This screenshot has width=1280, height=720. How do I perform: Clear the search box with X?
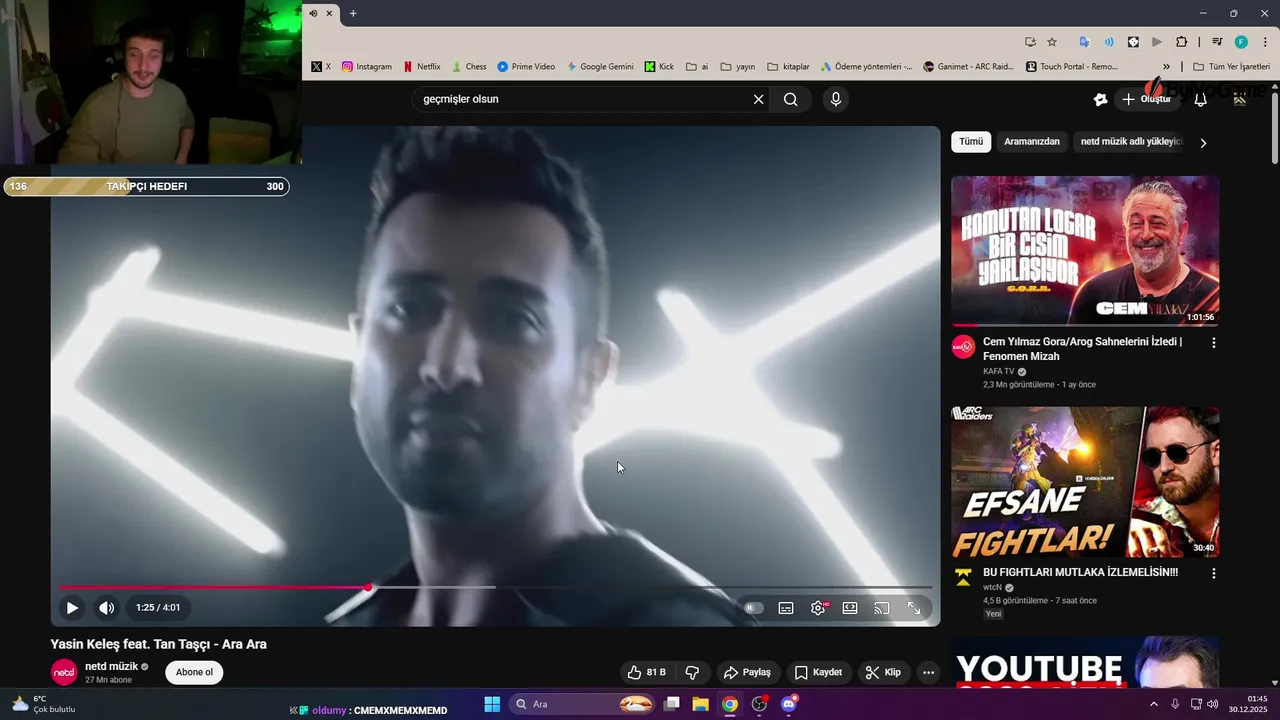(758, 99)
